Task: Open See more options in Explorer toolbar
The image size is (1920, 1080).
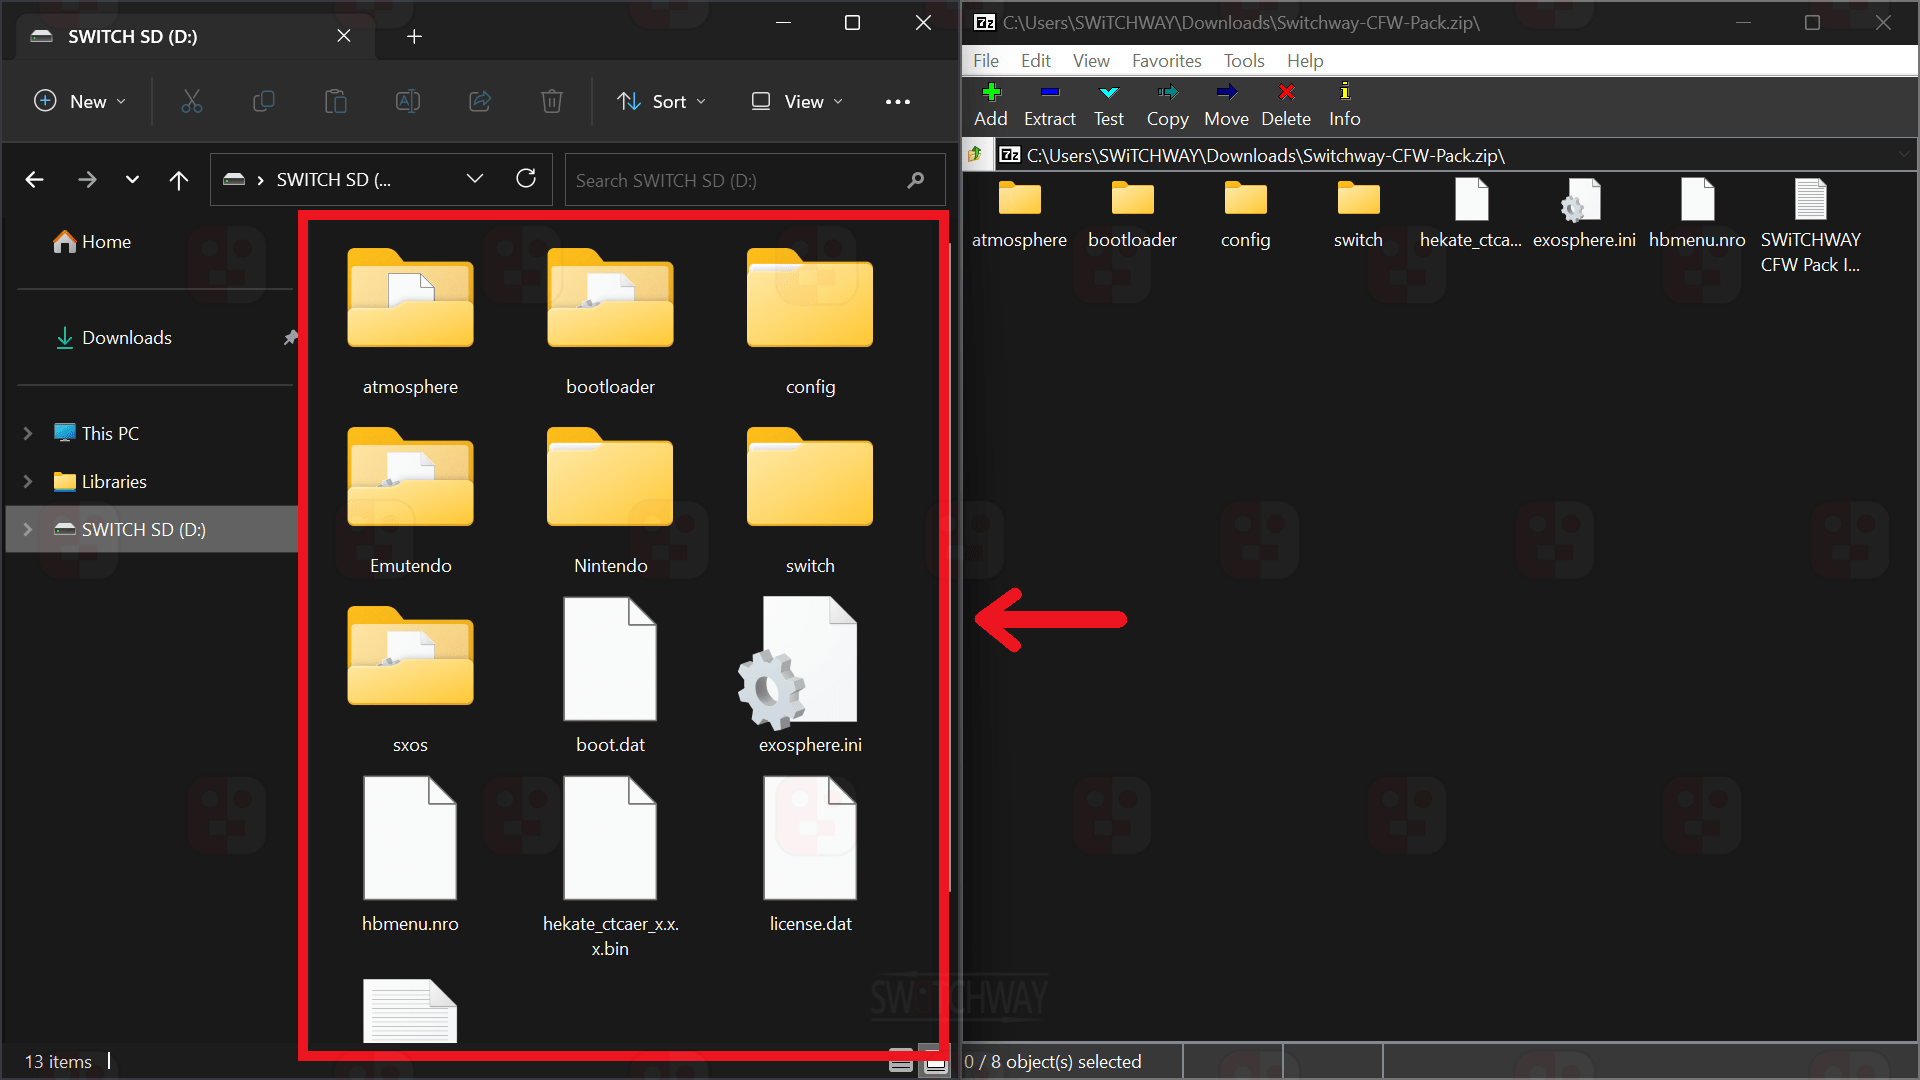Action: click(x=898, y=101)
